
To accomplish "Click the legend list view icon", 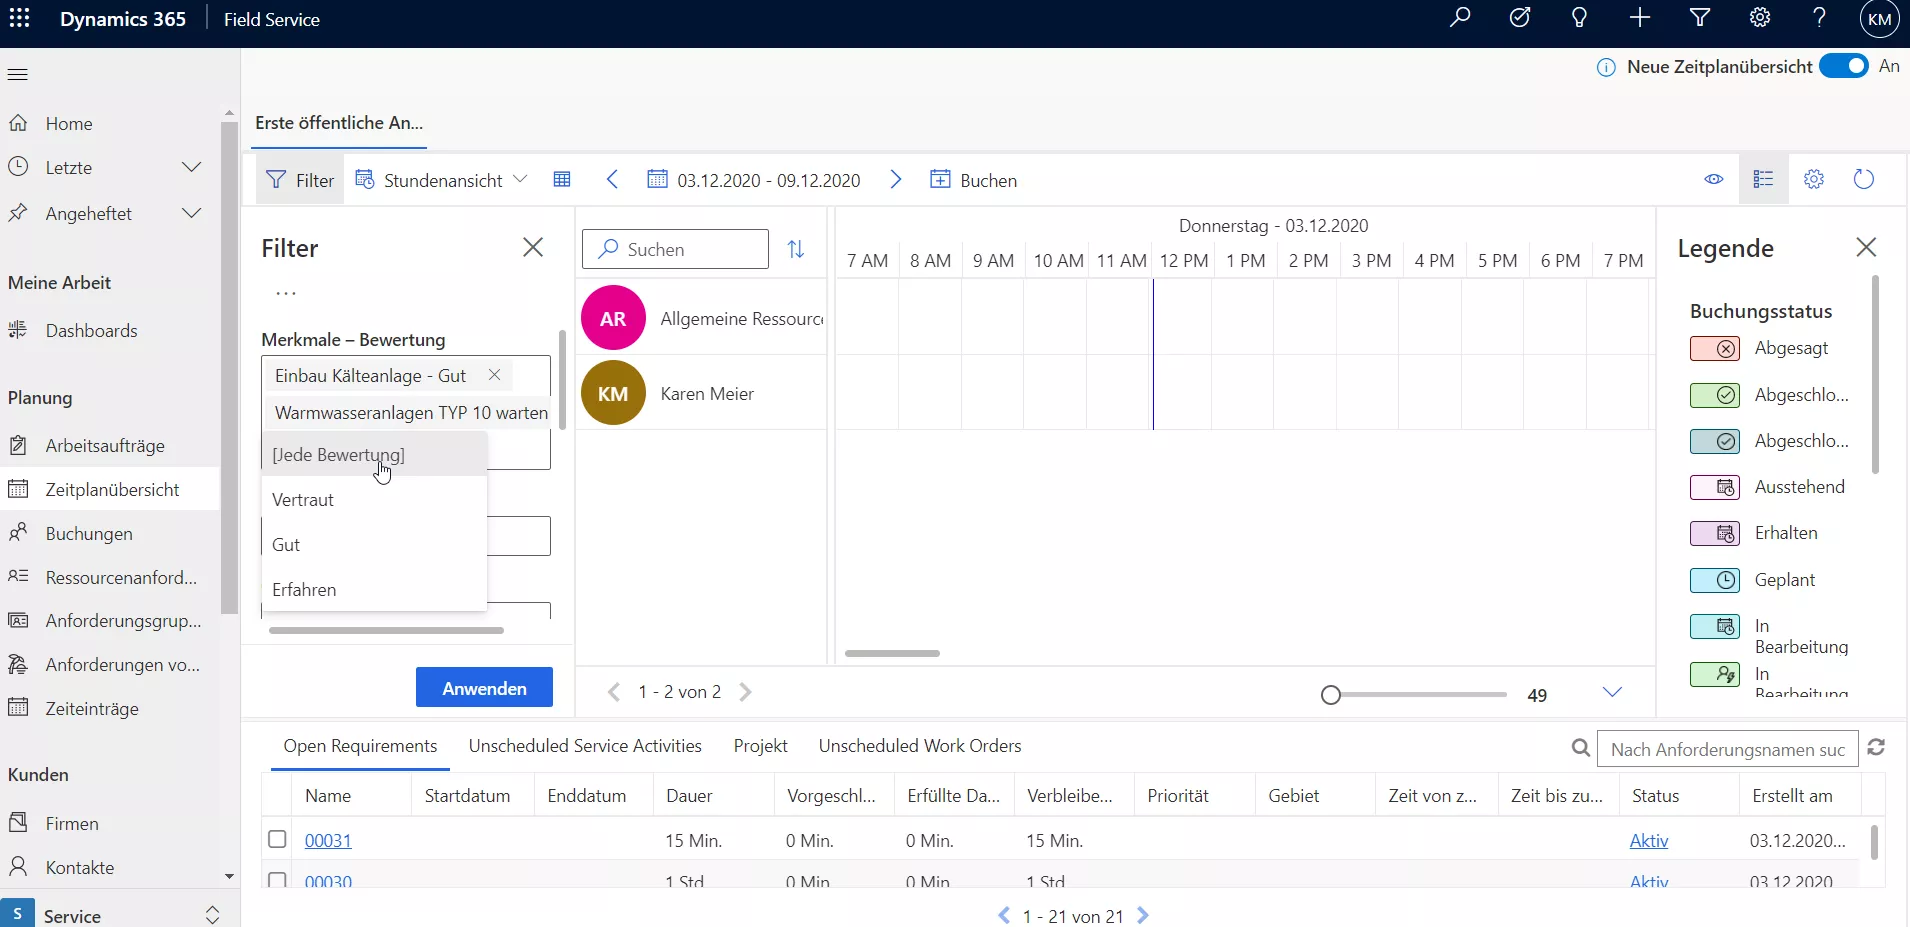I will pyautogui.click(x=1763, y=180).
